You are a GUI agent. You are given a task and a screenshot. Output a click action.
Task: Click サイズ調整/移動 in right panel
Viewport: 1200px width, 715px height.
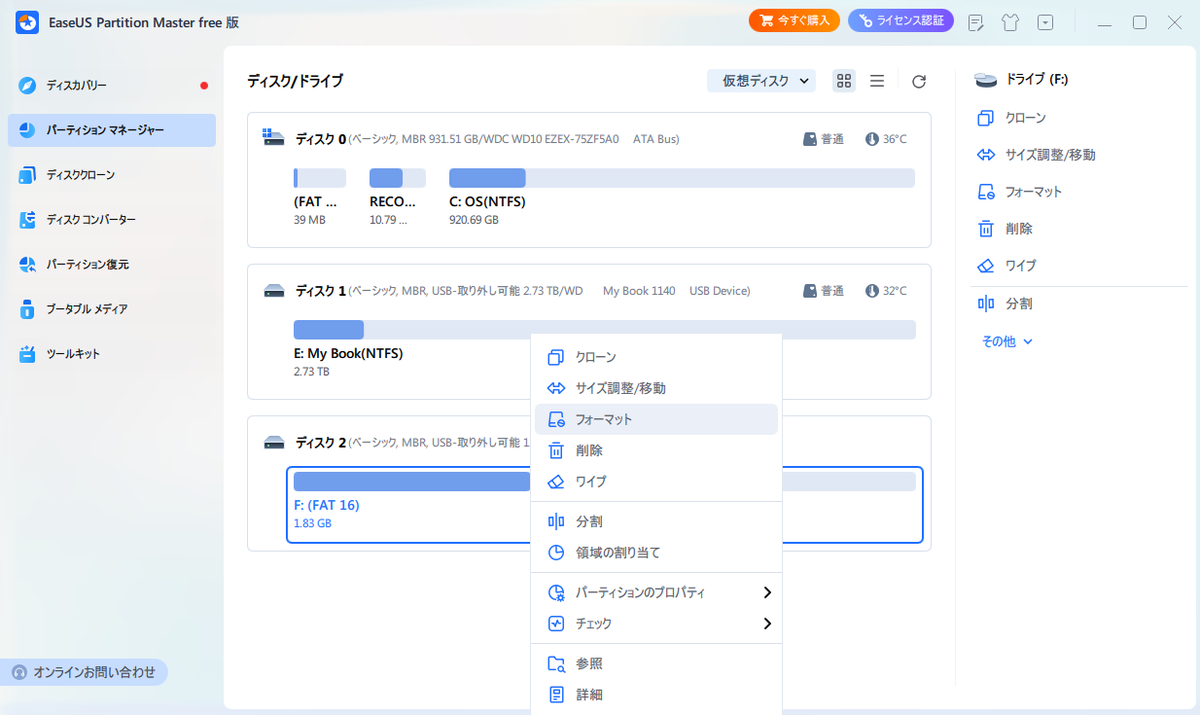(x=1036, y=155)
